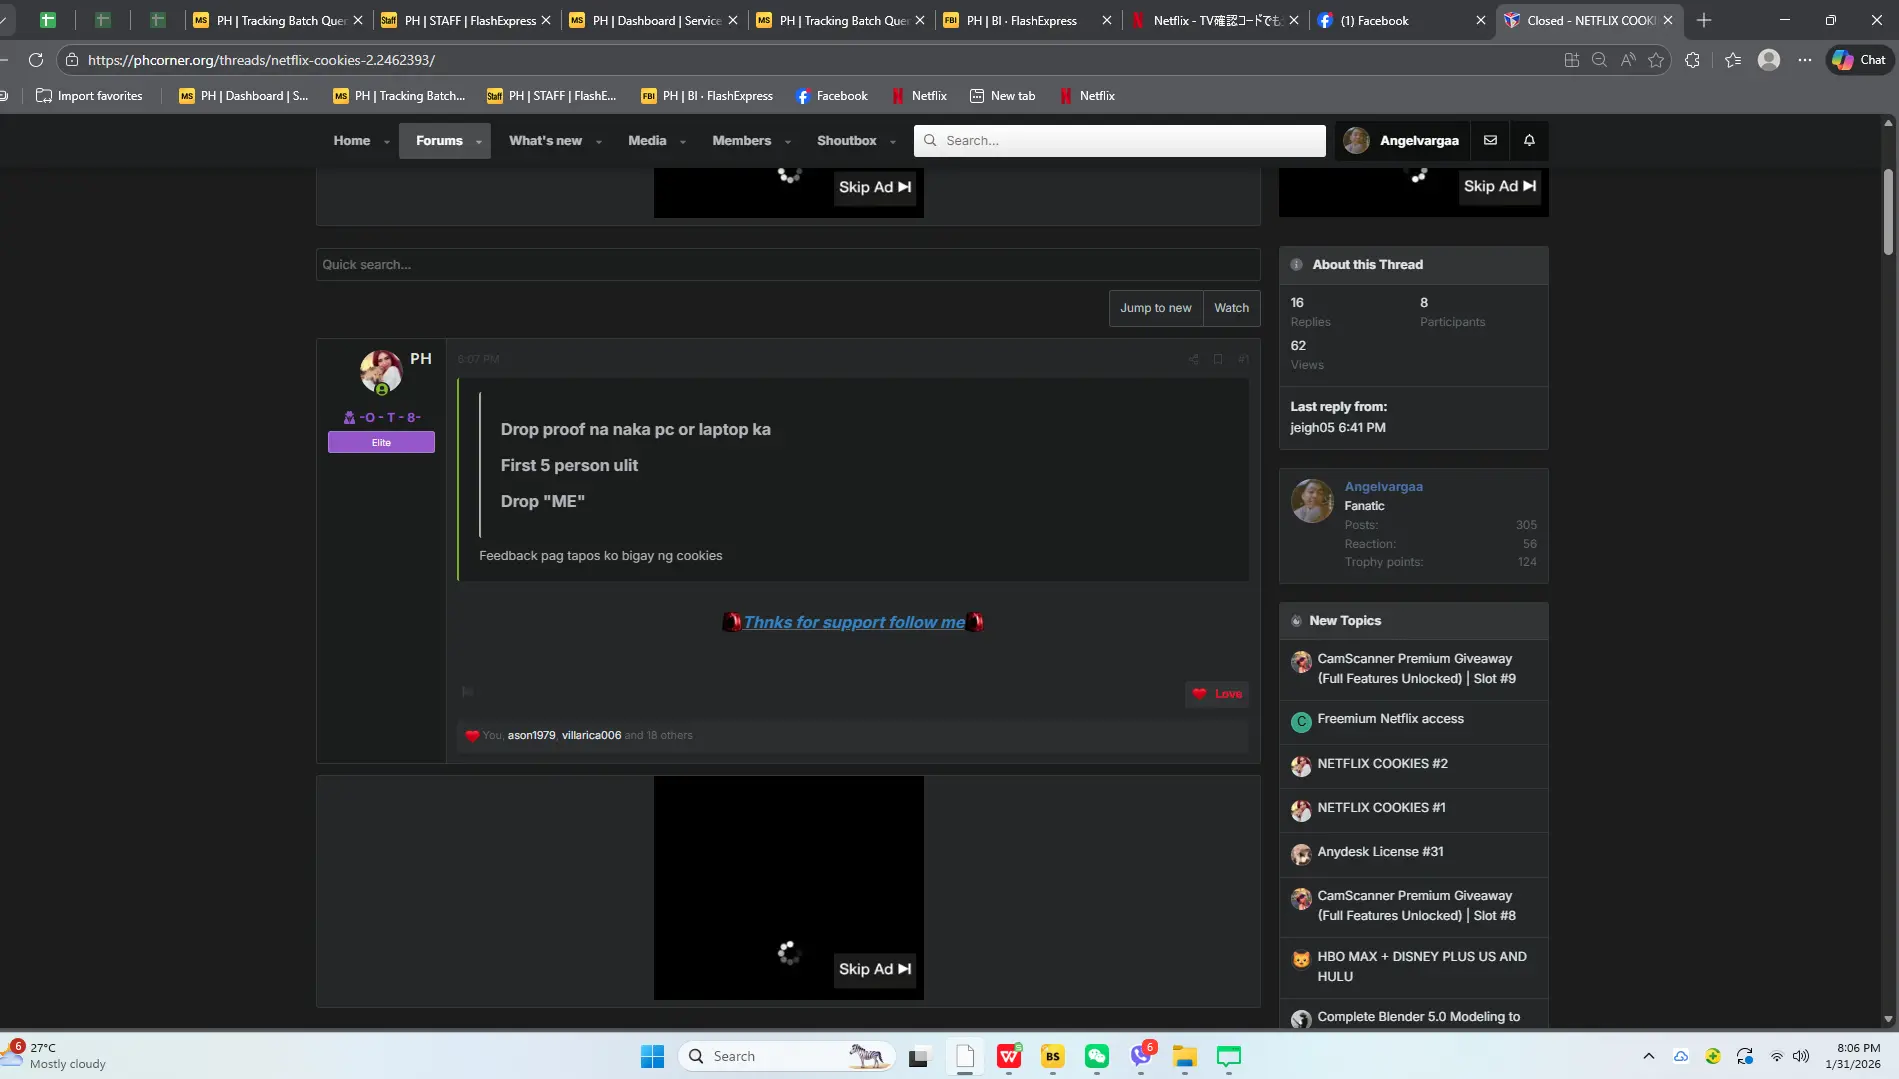Open Copilot Chat button
The height and width of the screenshot is (1079, 1899).
[1859, 60]
